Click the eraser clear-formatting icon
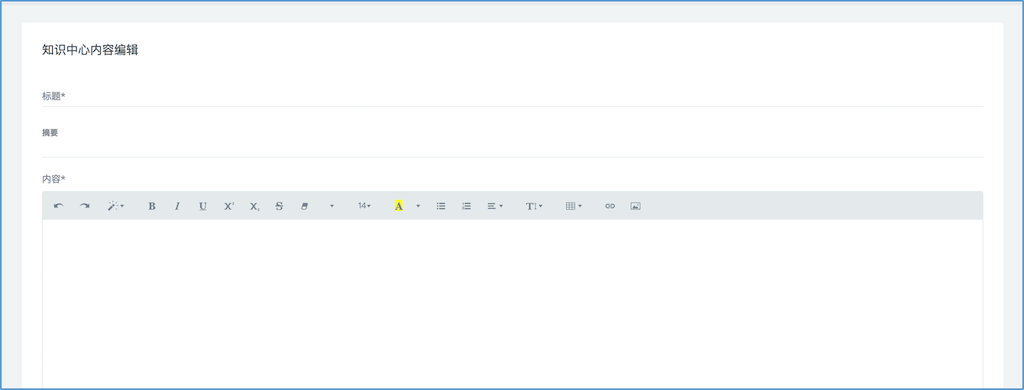 point(304,206)
